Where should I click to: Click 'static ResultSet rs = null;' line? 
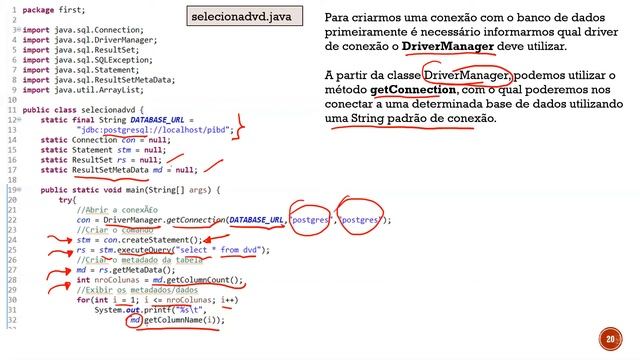[101, 160]
